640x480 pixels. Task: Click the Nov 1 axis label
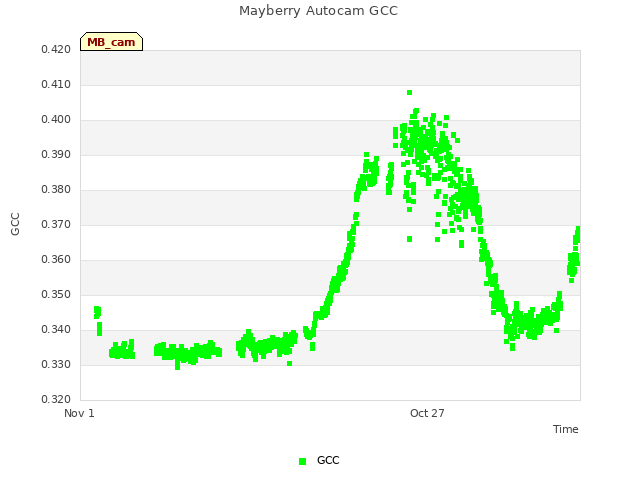[x=79, y=413]
